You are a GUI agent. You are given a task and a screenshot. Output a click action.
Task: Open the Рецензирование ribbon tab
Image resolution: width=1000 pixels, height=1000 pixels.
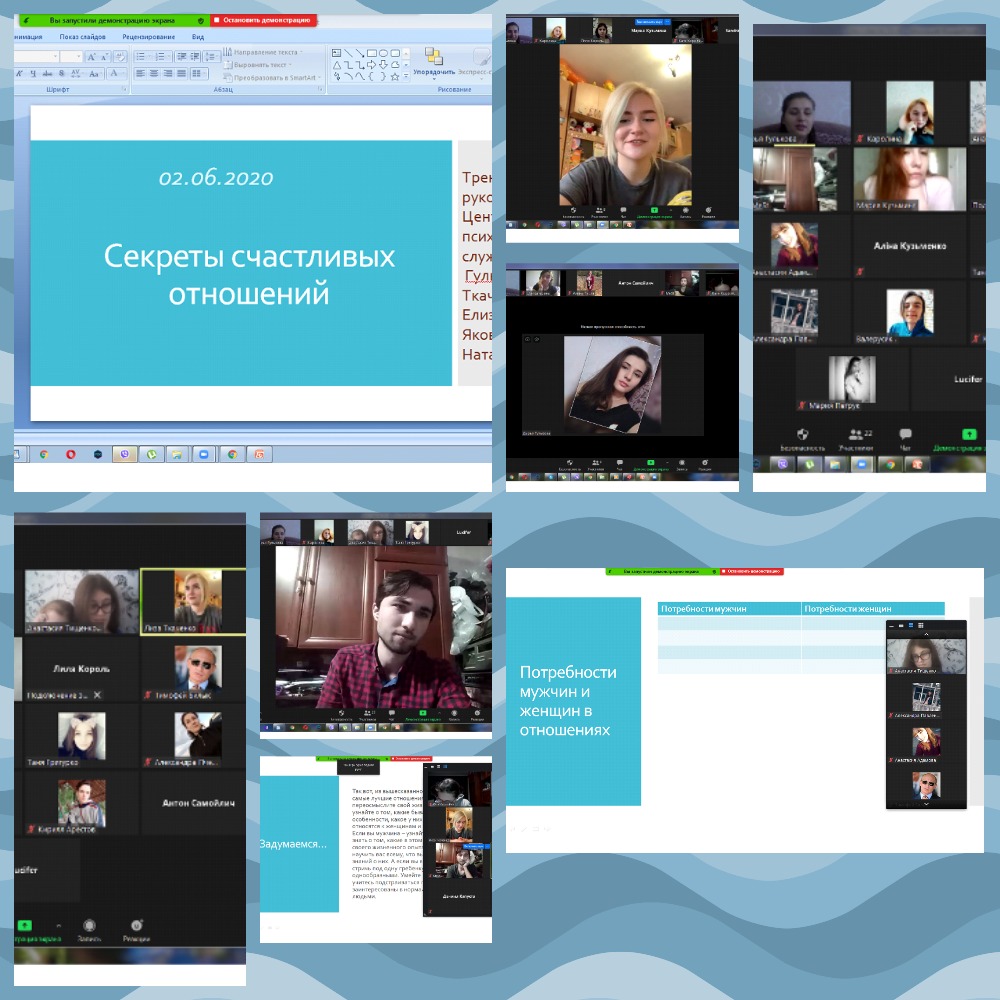pos(148,37)
